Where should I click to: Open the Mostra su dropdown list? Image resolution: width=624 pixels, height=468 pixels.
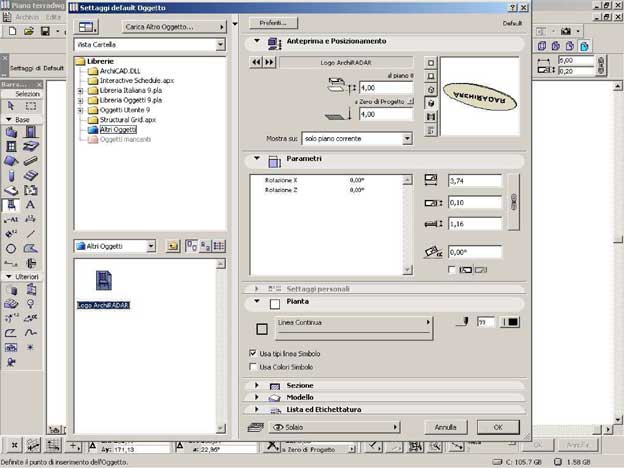(x=357, y=138)
